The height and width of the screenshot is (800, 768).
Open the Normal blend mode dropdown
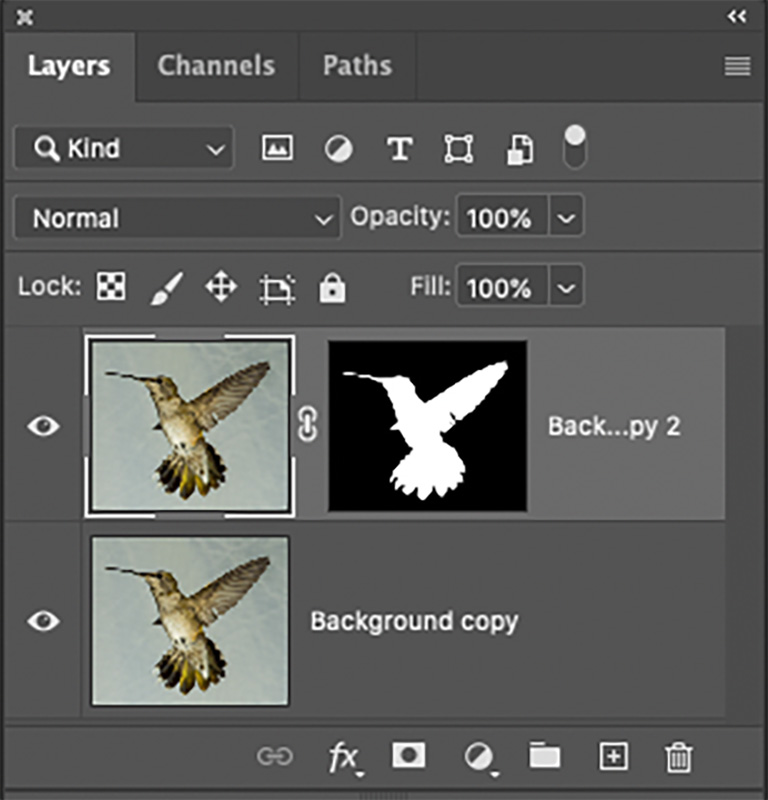click(x=176, y=218)
